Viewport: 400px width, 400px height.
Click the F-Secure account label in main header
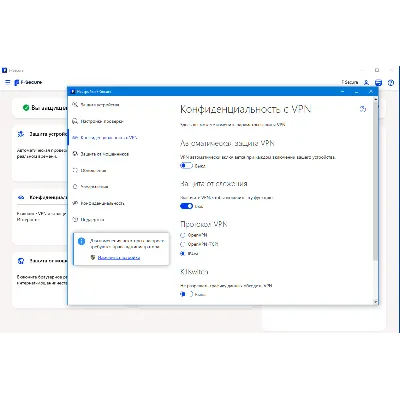[x=350, y=82]
